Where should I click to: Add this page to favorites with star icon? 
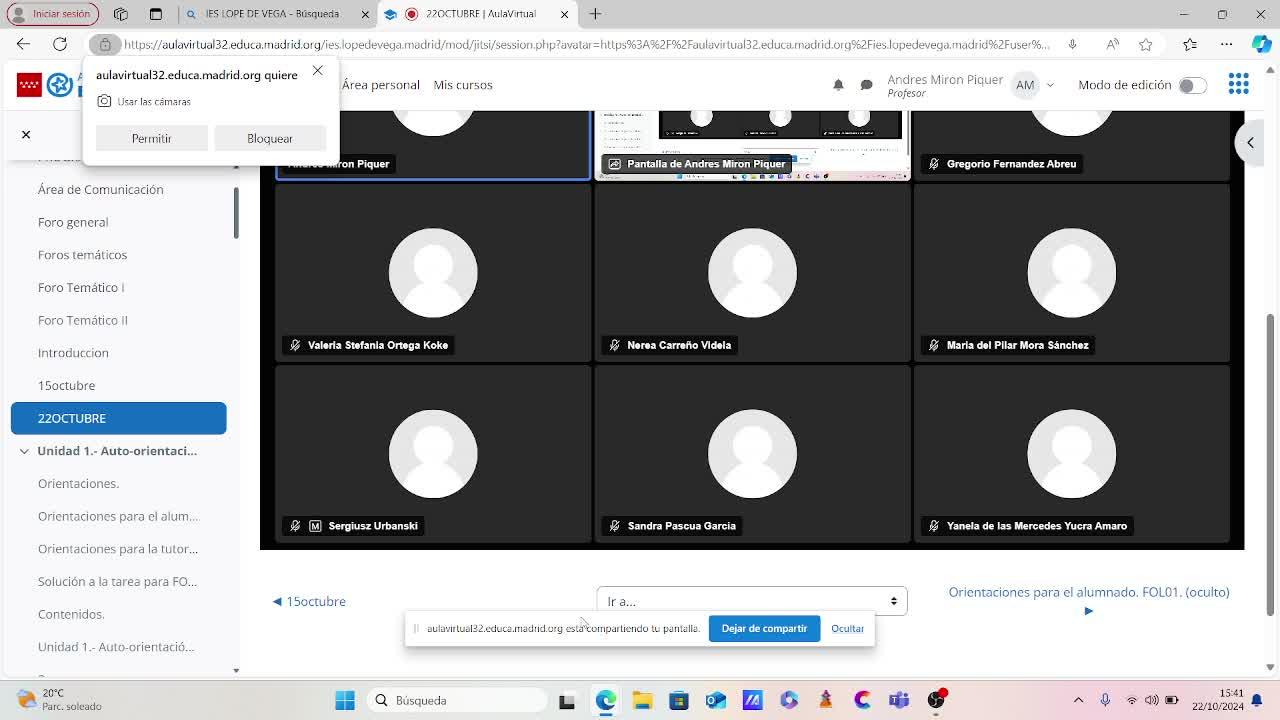1146,44
